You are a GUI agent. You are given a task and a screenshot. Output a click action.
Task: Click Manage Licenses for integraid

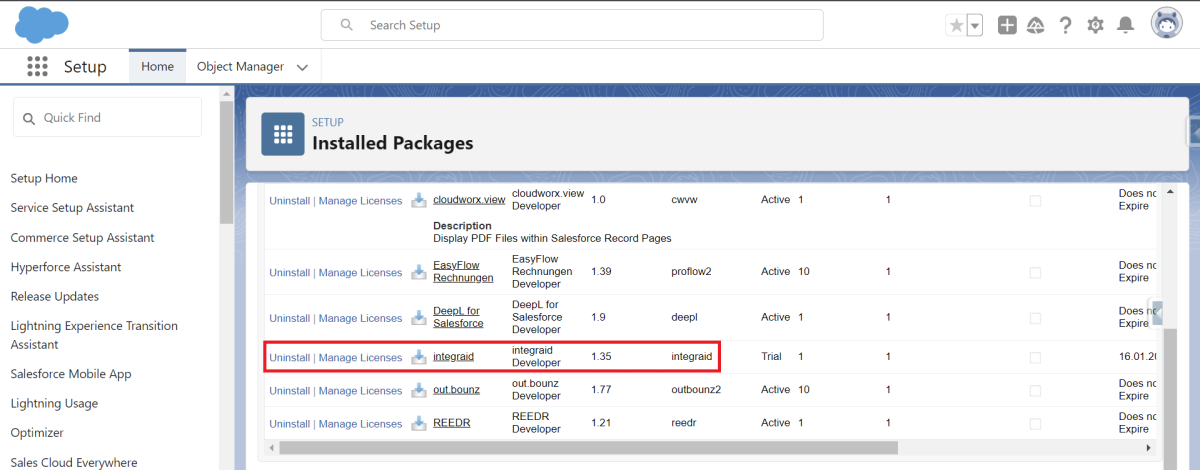coord(360,358)
